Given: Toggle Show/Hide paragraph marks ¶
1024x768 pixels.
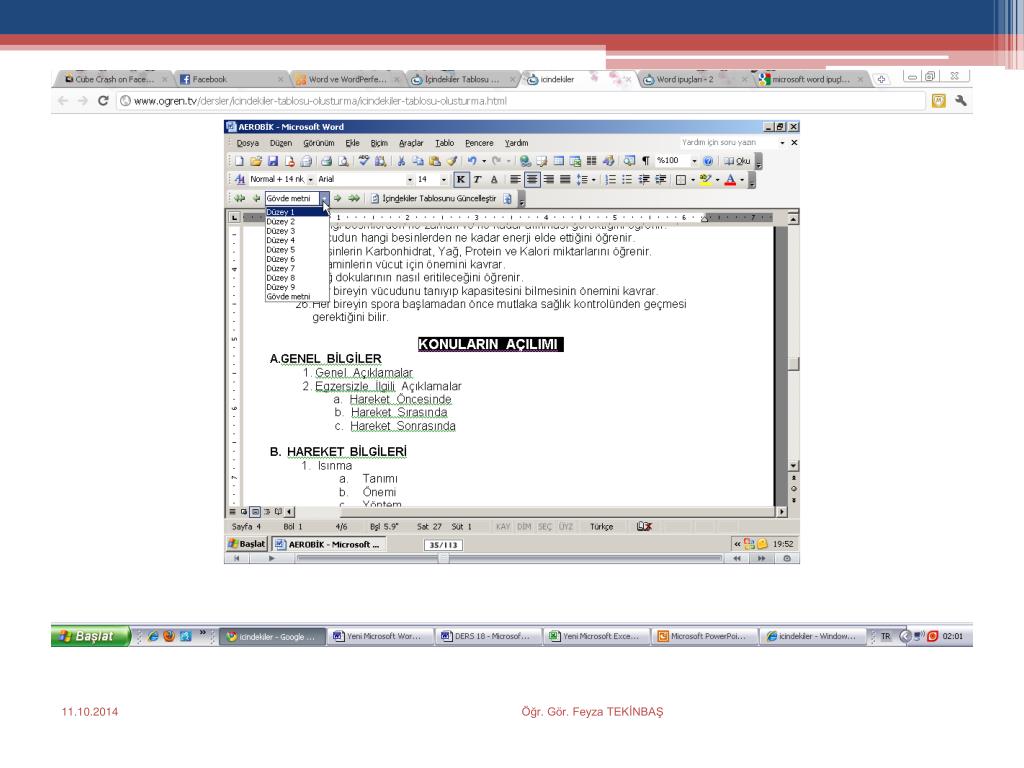Looking at the screenshot, I should coord(645,161).
